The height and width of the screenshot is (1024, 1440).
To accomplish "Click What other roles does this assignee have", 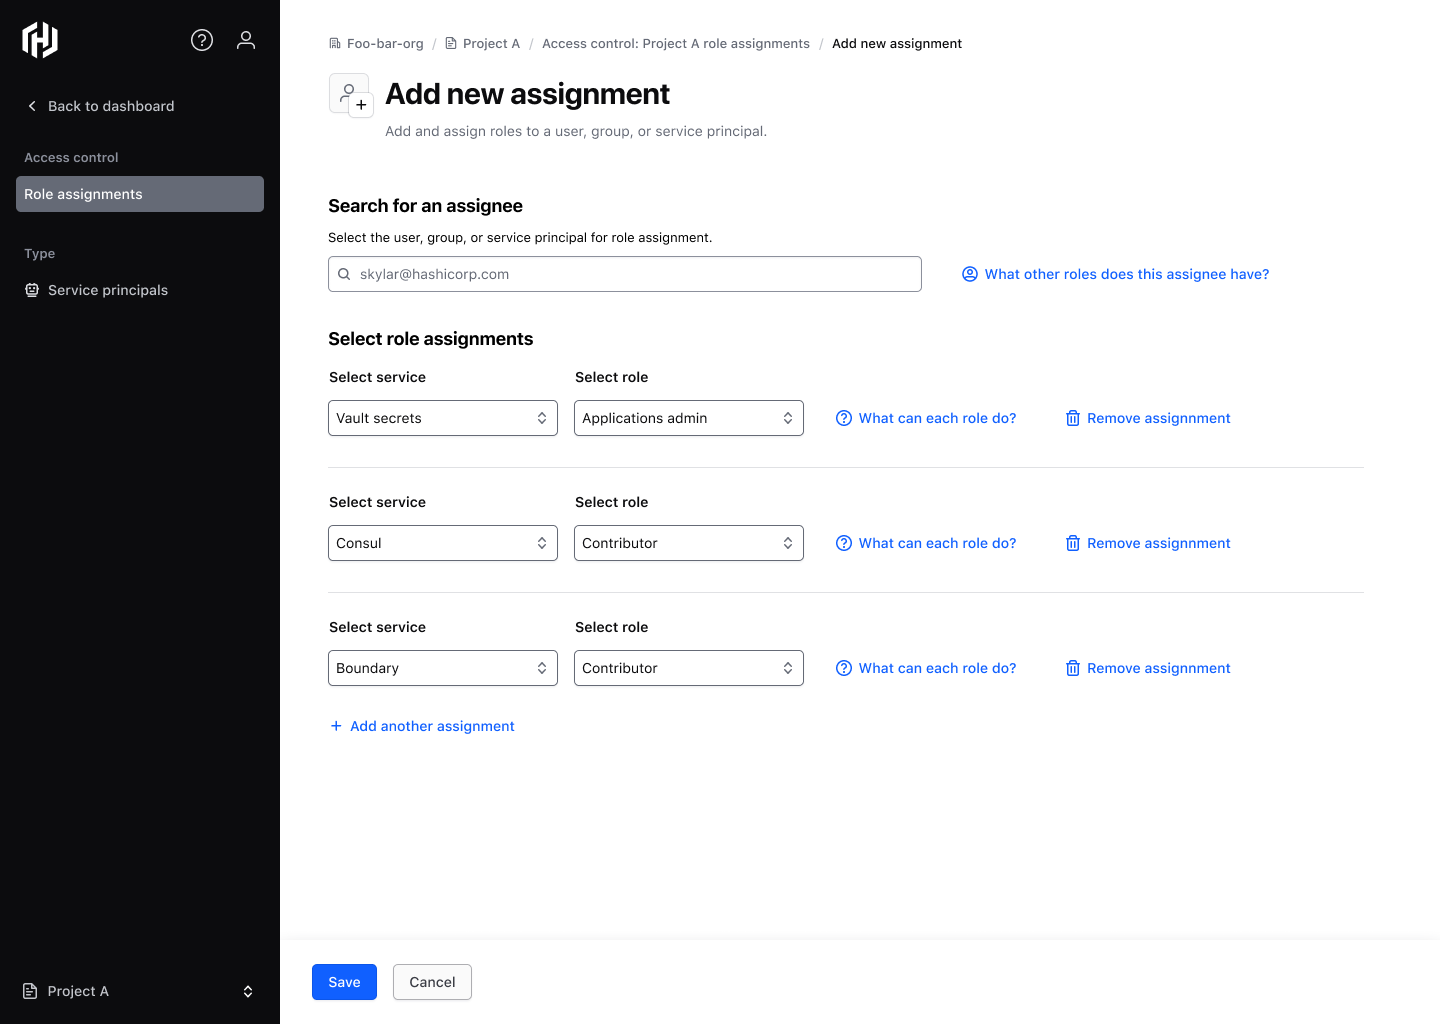I will pos(1116,274).
